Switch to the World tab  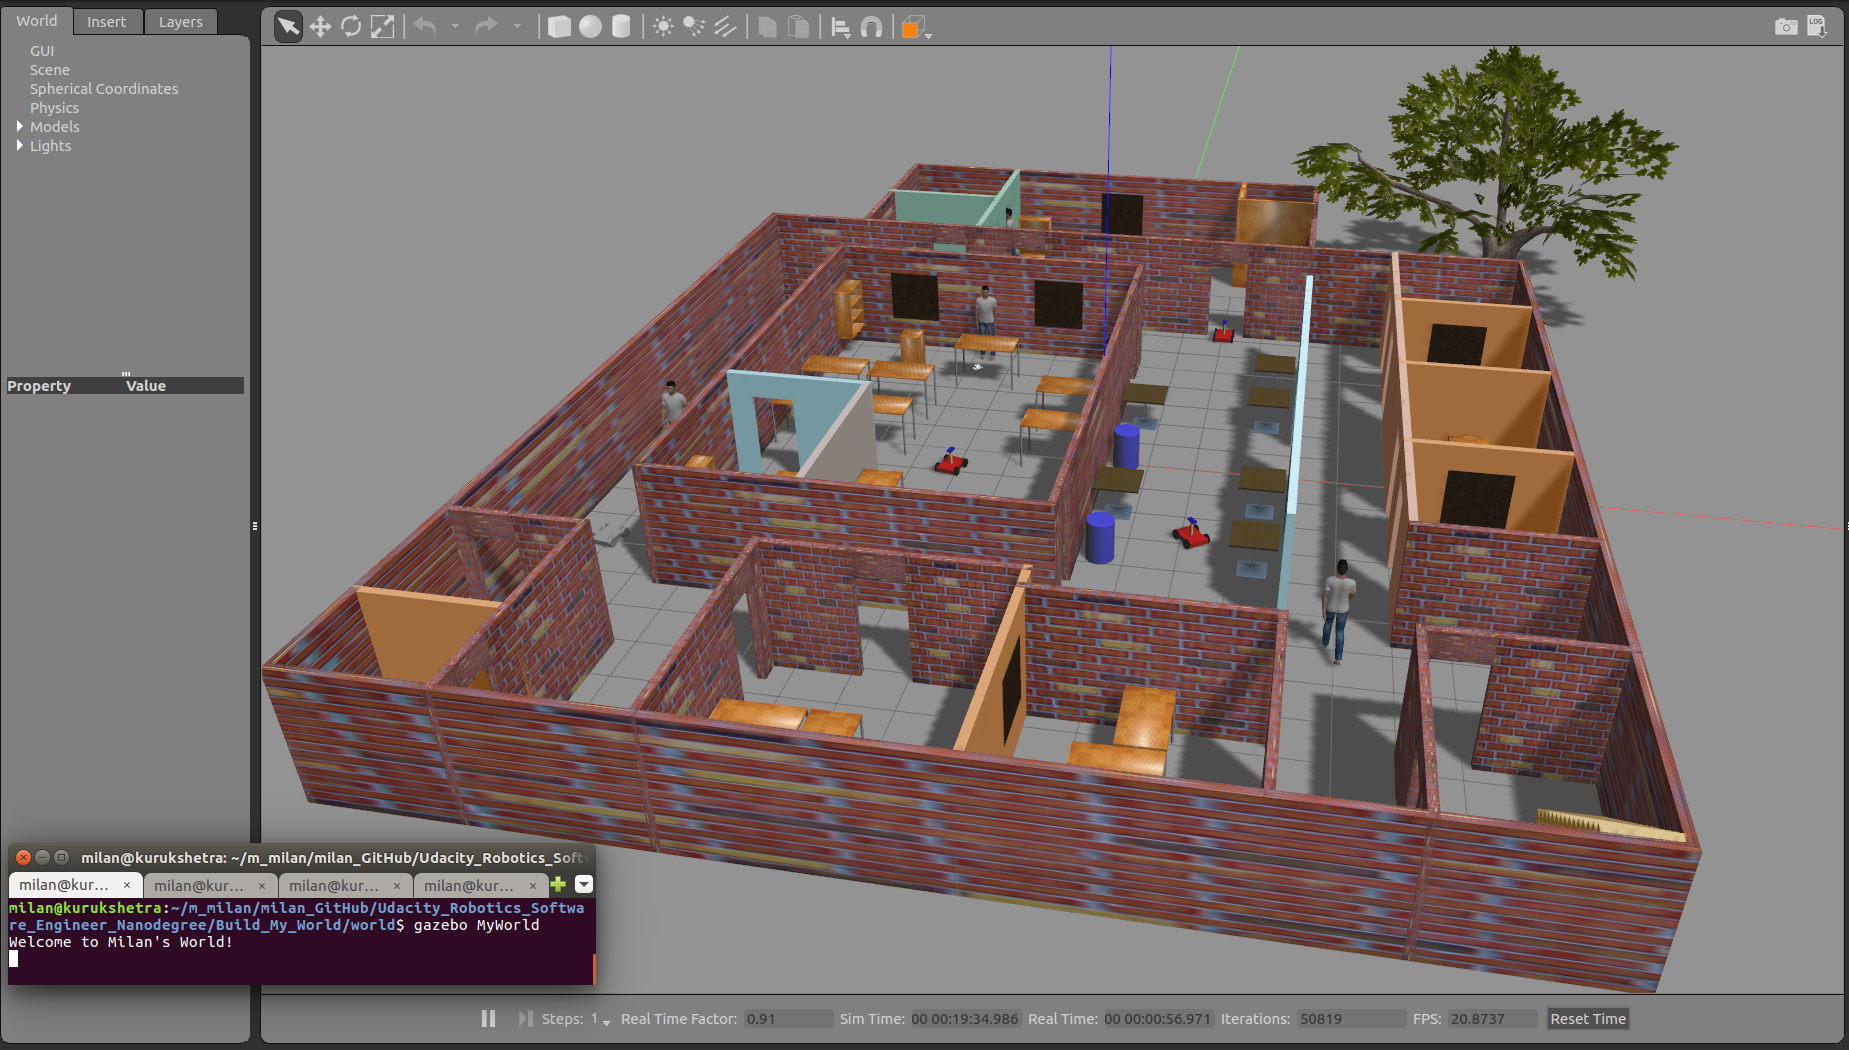[x=37, y=21]
